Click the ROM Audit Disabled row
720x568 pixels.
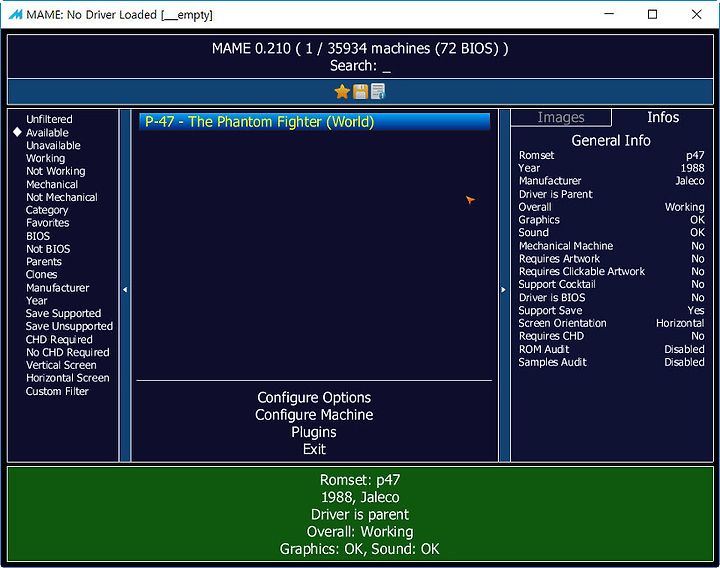[x=611, y=350]
